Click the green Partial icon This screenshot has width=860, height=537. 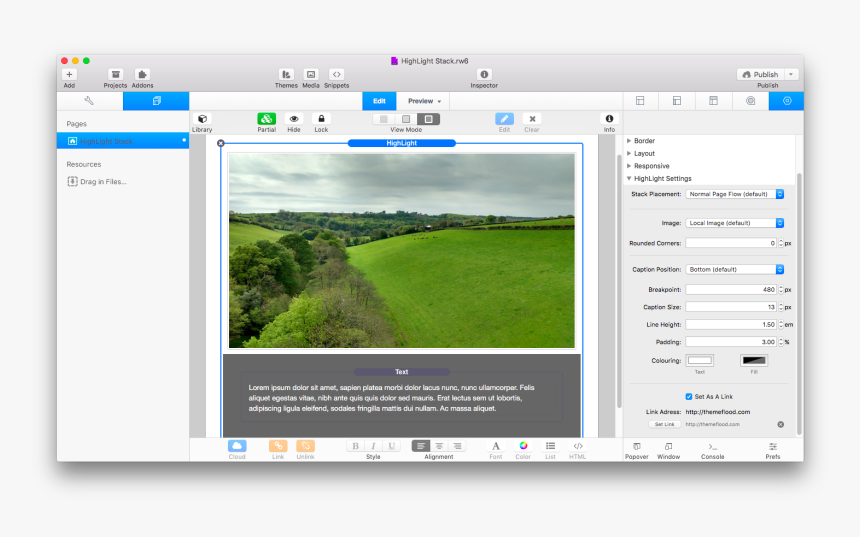click(x=267, y=119)
